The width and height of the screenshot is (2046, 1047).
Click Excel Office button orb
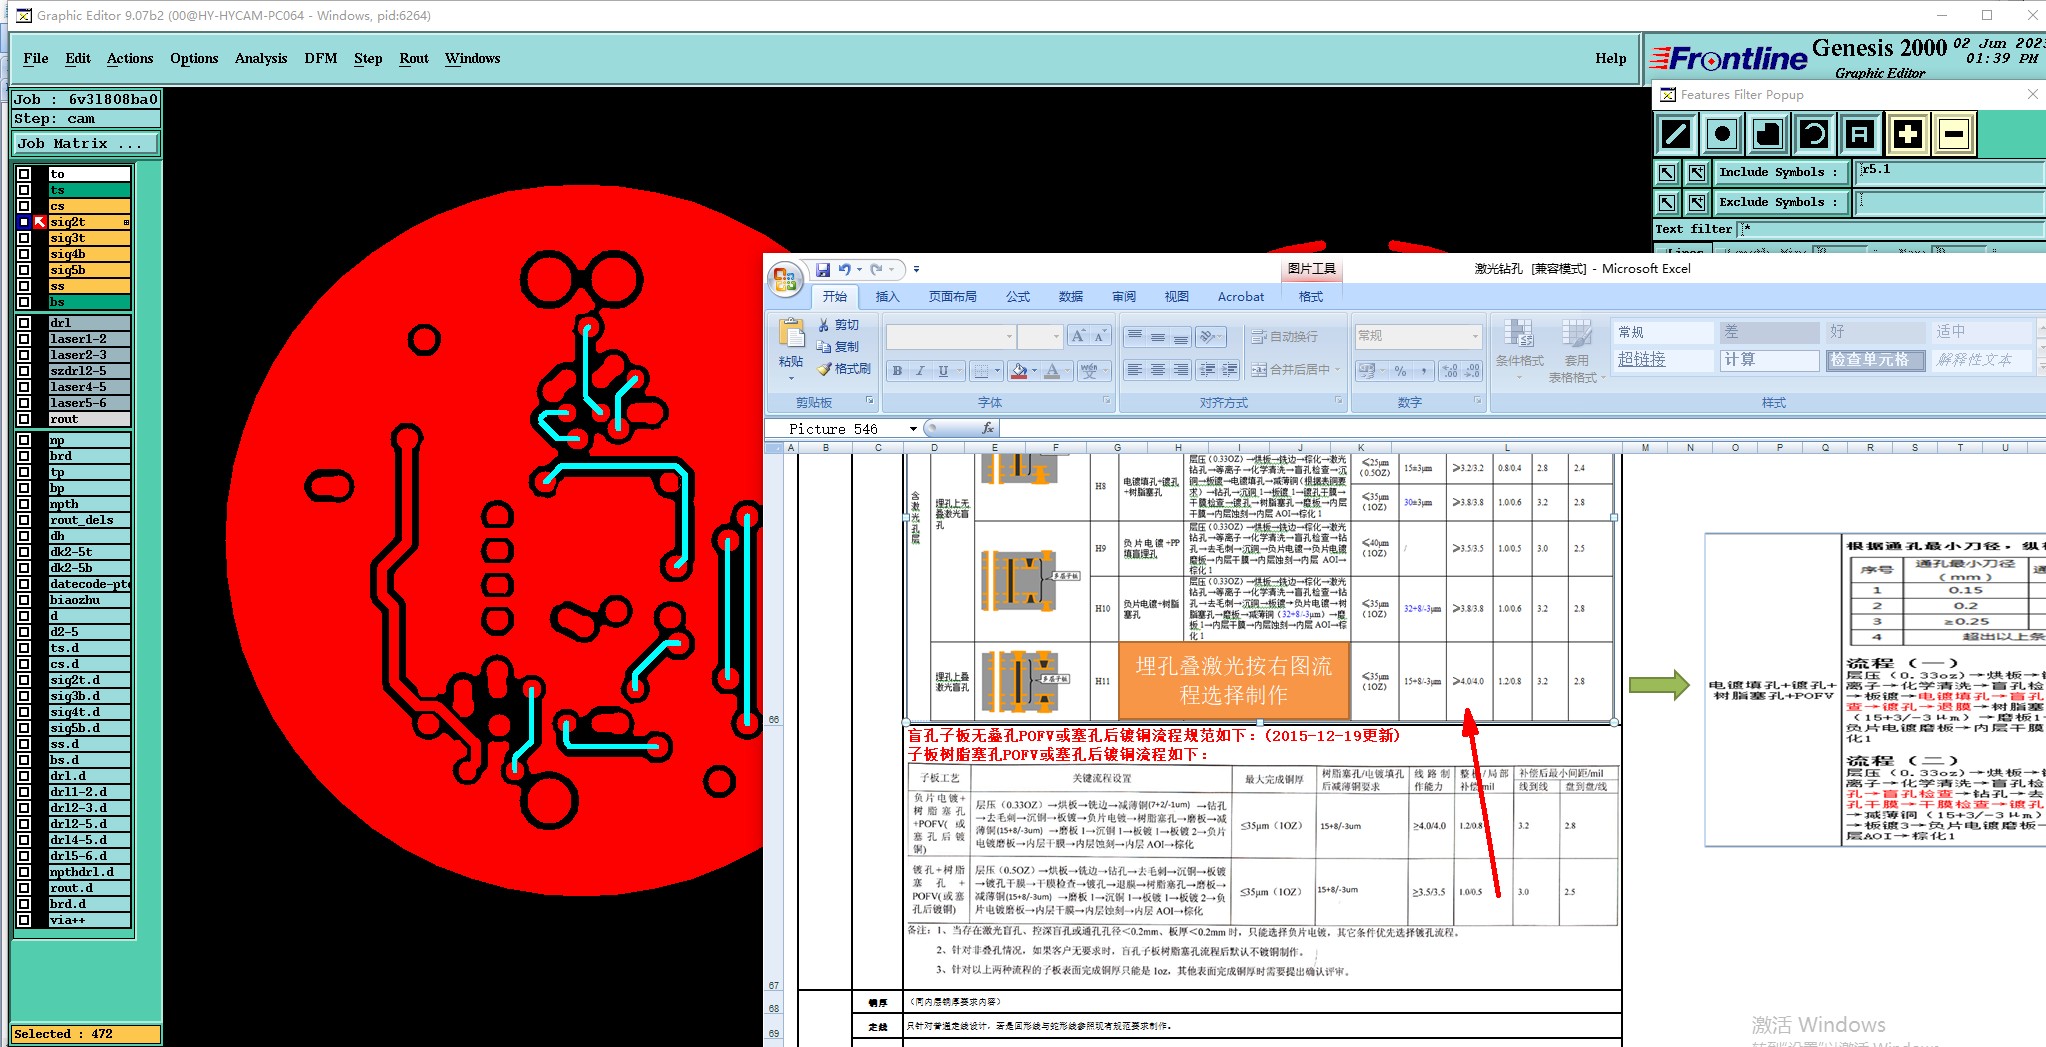(x=786, y=279)
